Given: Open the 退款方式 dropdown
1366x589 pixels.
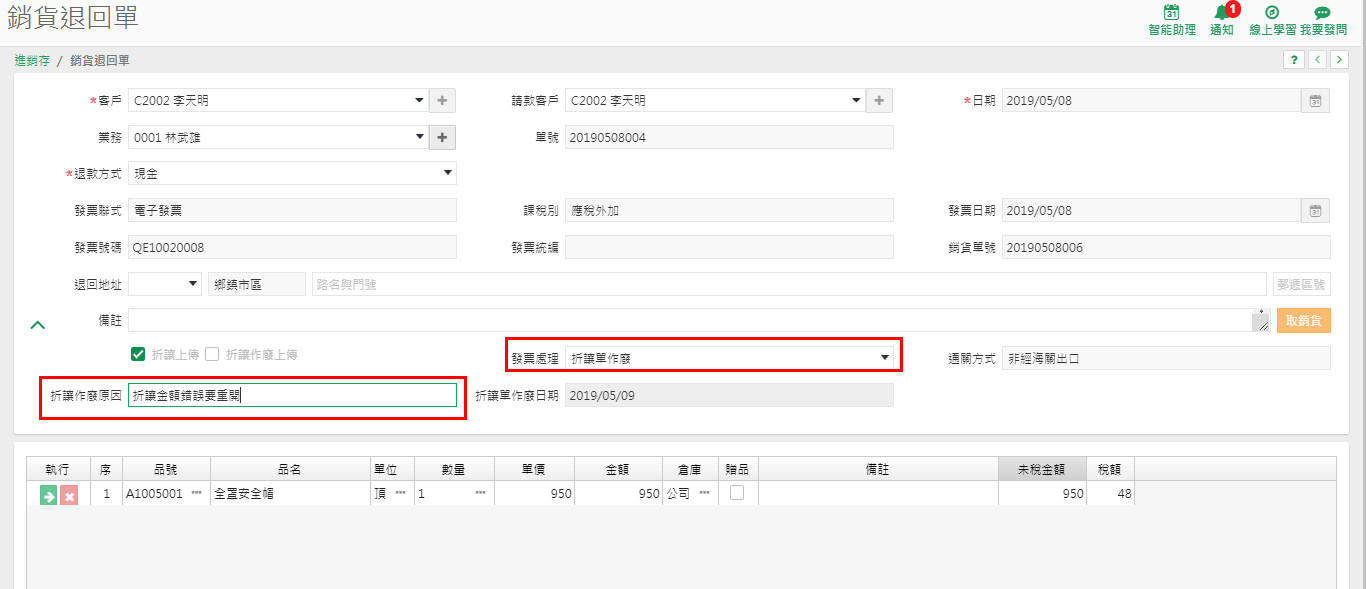Looking at the screenshot, I should tap(292, 173).
